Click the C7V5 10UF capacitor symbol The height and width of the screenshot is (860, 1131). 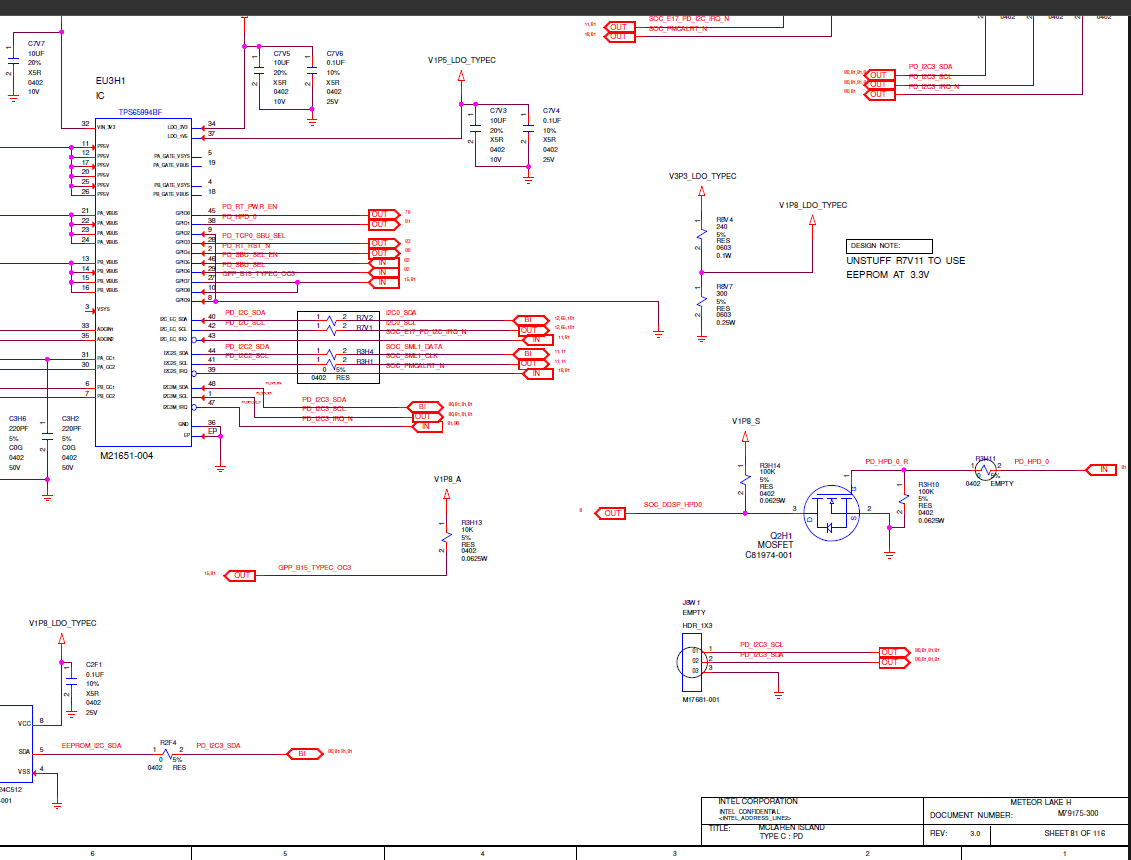click(259, 71)
